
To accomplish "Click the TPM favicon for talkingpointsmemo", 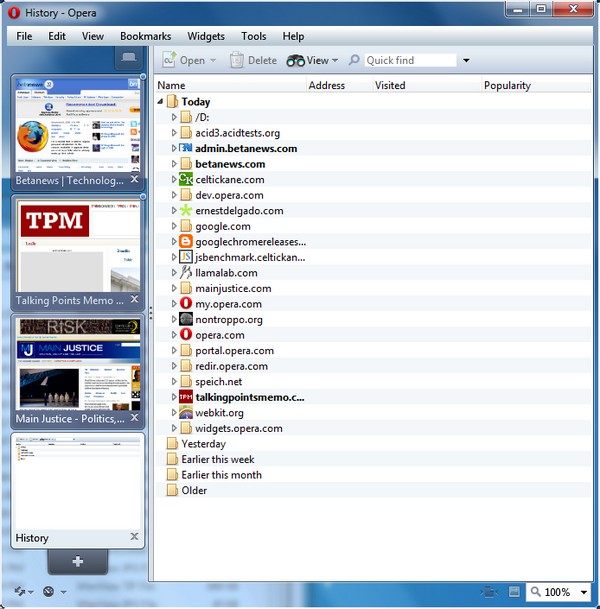I will coord(186,397).
